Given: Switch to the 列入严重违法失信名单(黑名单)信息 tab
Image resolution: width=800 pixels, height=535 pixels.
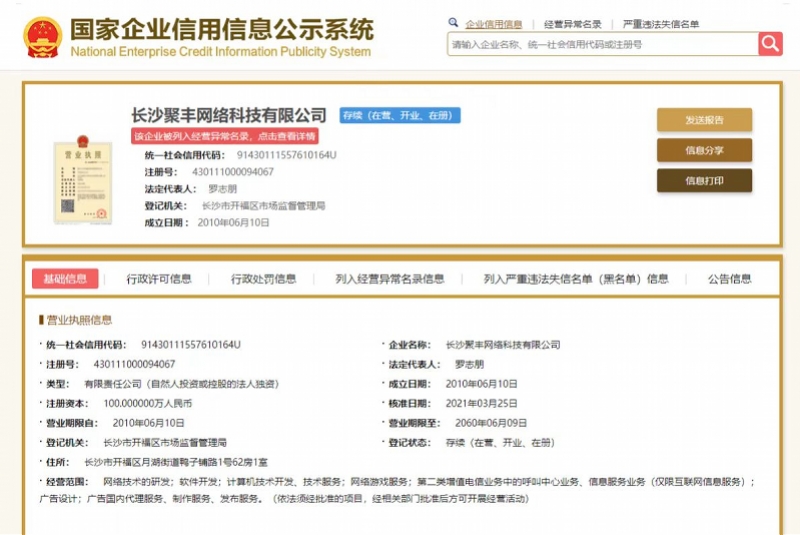Looking at the screenshot, I should [x=576, y=279].
